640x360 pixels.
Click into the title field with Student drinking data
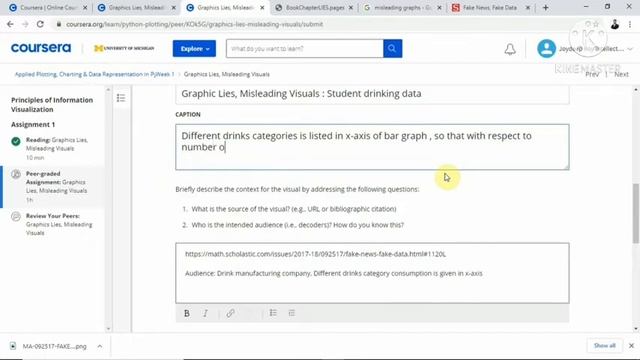[372, 93]
